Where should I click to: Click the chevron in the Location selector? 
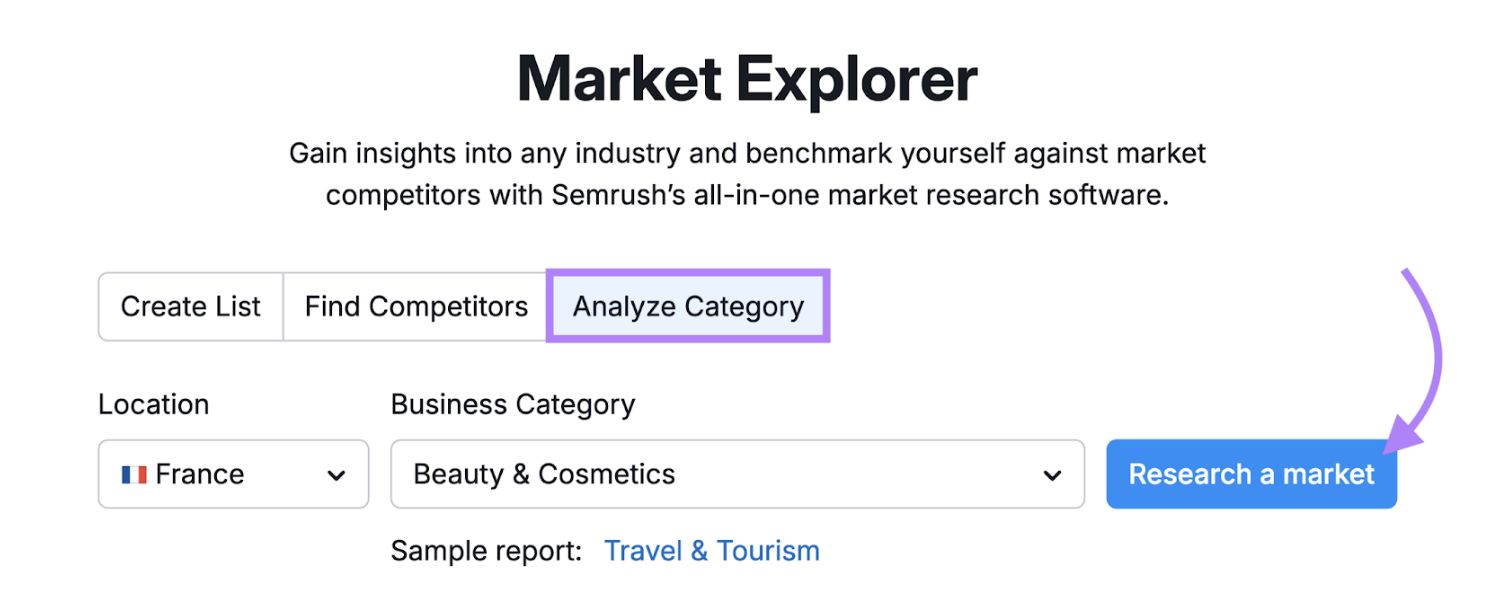337,474
